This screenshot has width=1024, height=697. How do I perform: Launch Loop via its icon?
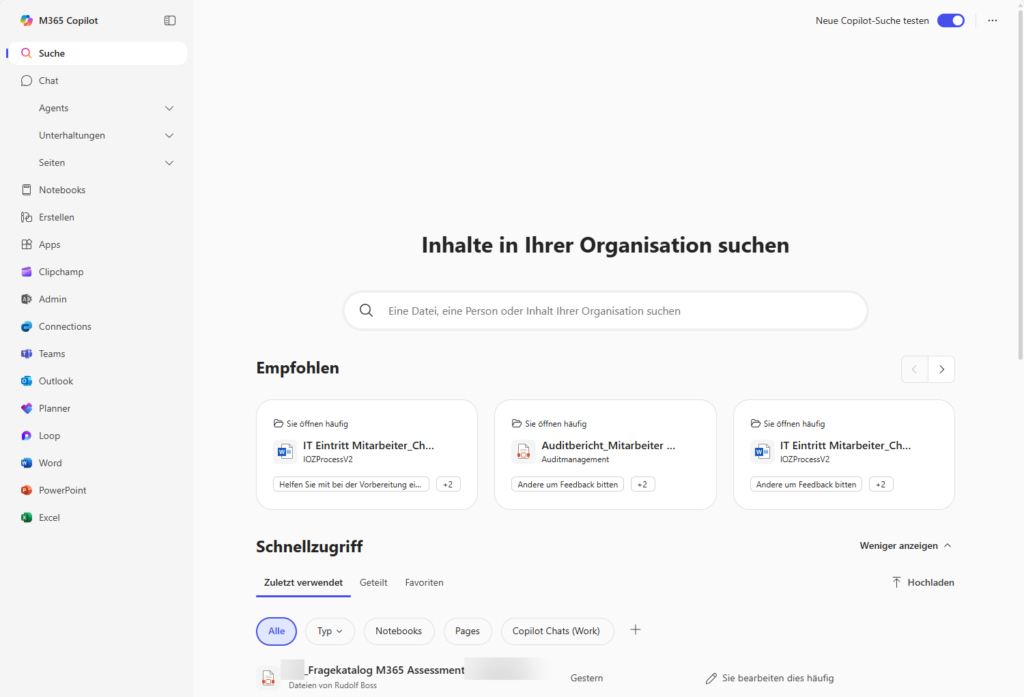click(26, 436)
